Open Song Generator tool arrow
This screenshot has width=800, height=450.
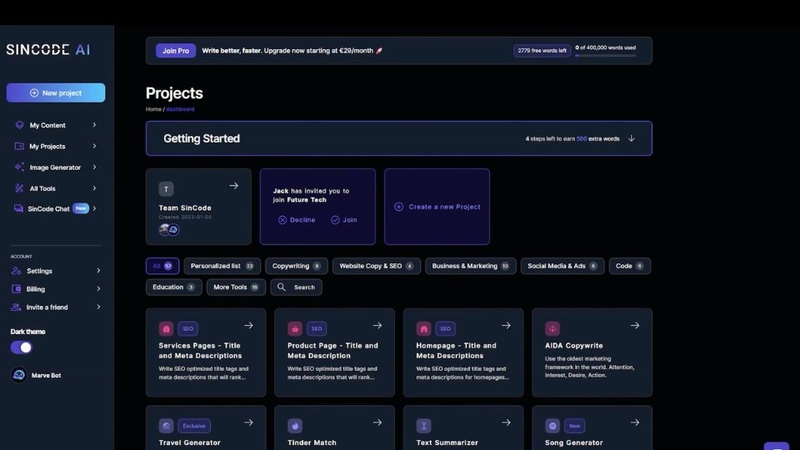click(x=635, y=422)
